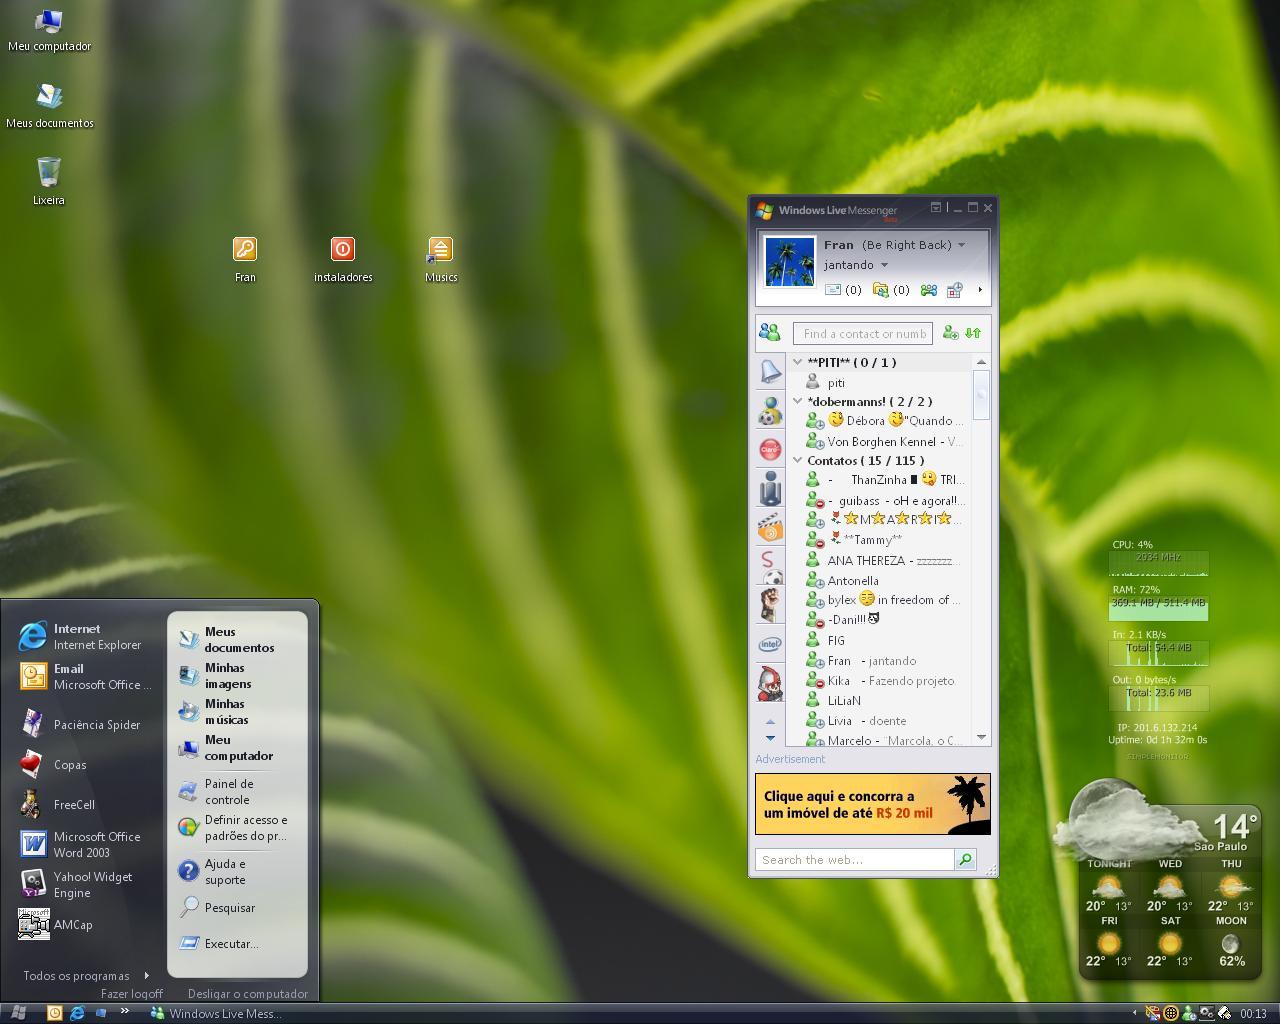This screenshot has height=1024, width=1280.
Task: Launch Copas from Start menu
Action: [84, 764]
